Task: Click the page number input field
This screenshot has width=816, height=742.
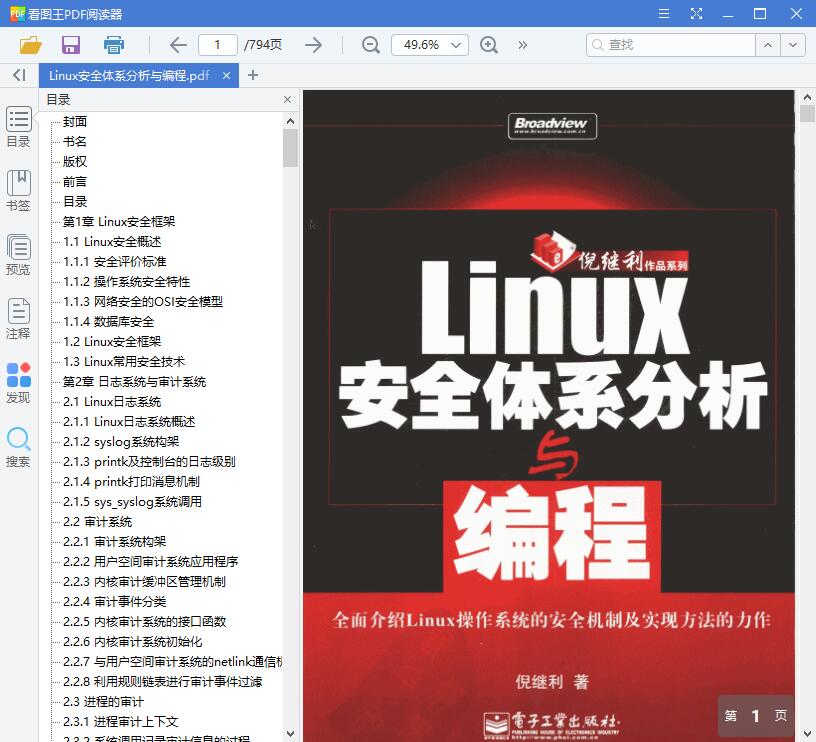Action: tap(218, 45)
